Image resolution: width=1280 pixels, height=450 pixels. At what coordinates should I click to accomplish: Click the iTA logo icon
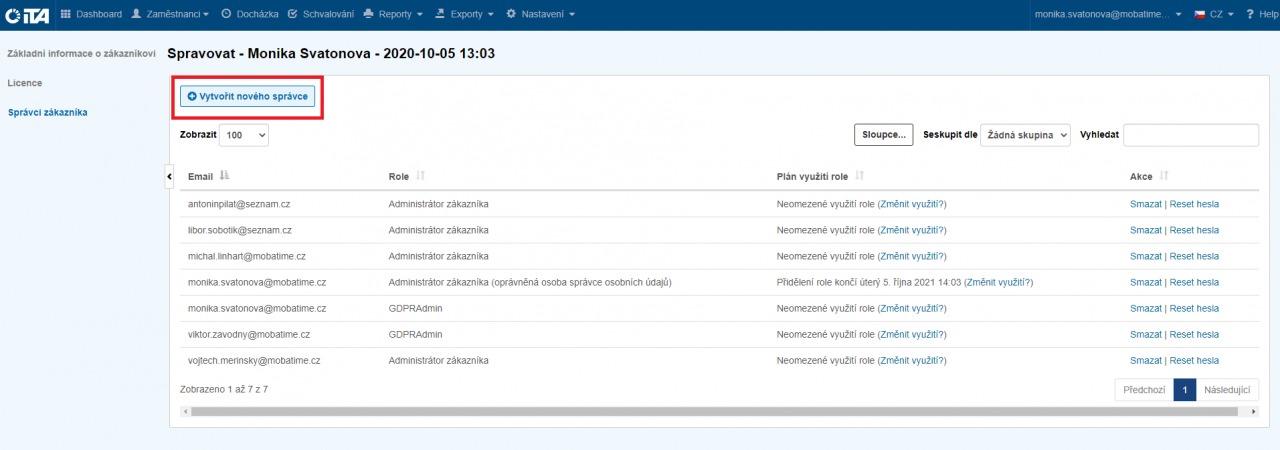[x=27, y=14]
